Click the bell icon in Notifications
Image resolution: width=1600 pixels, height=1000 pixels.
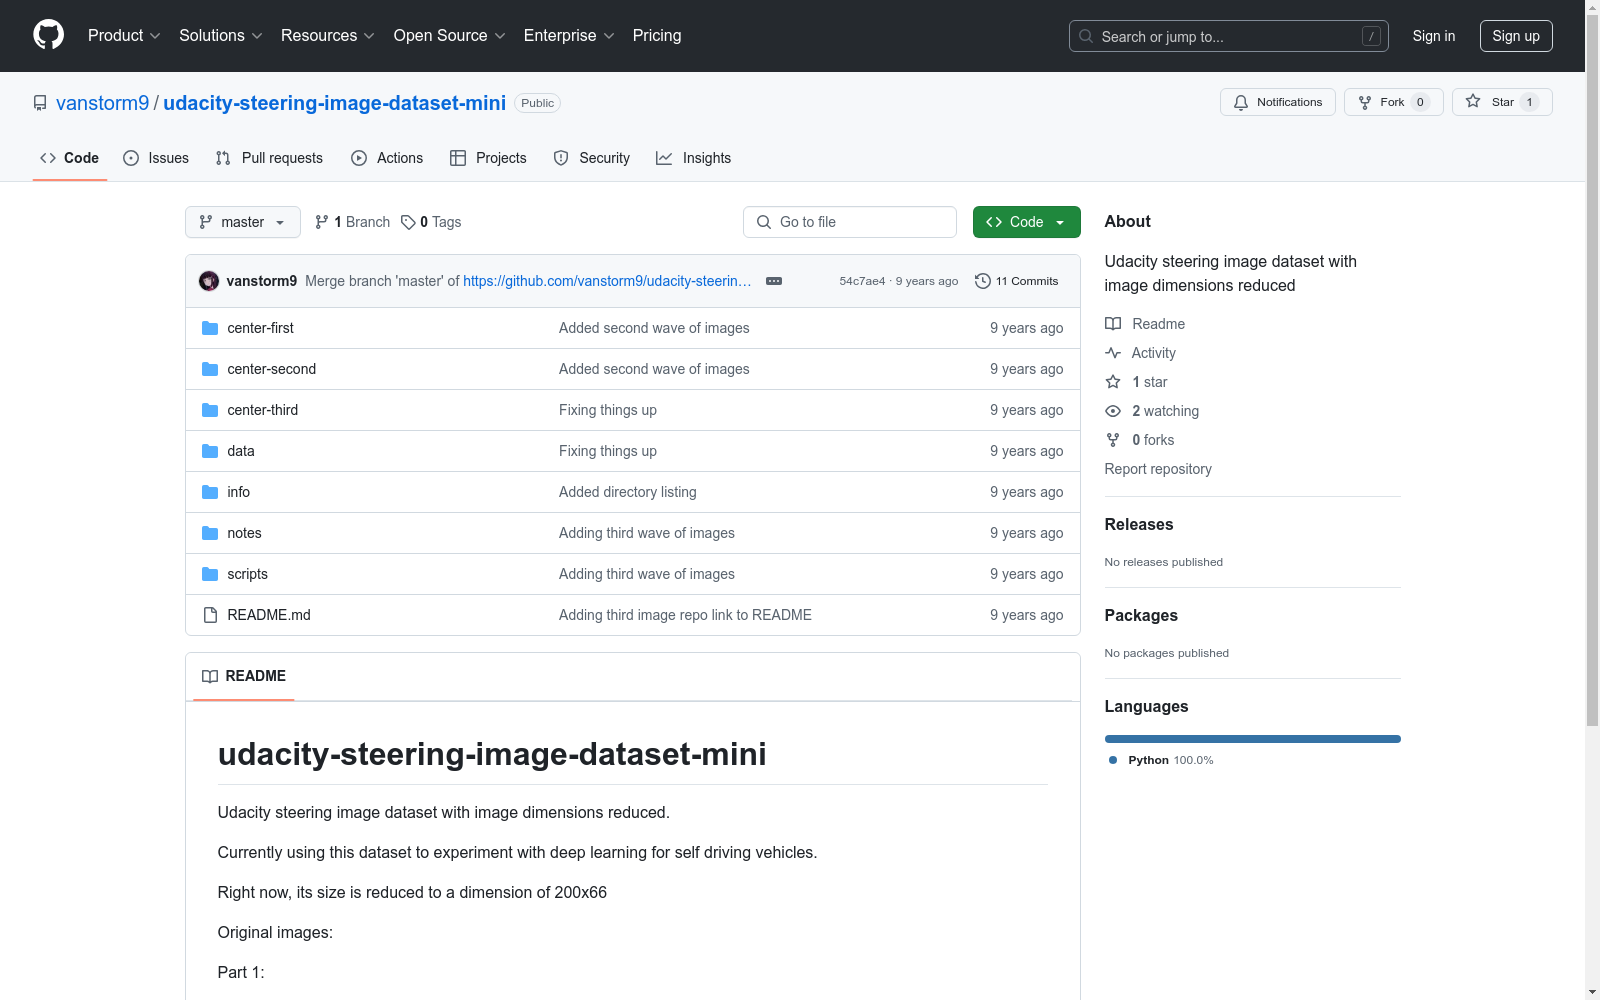[x=1241, y=102]
